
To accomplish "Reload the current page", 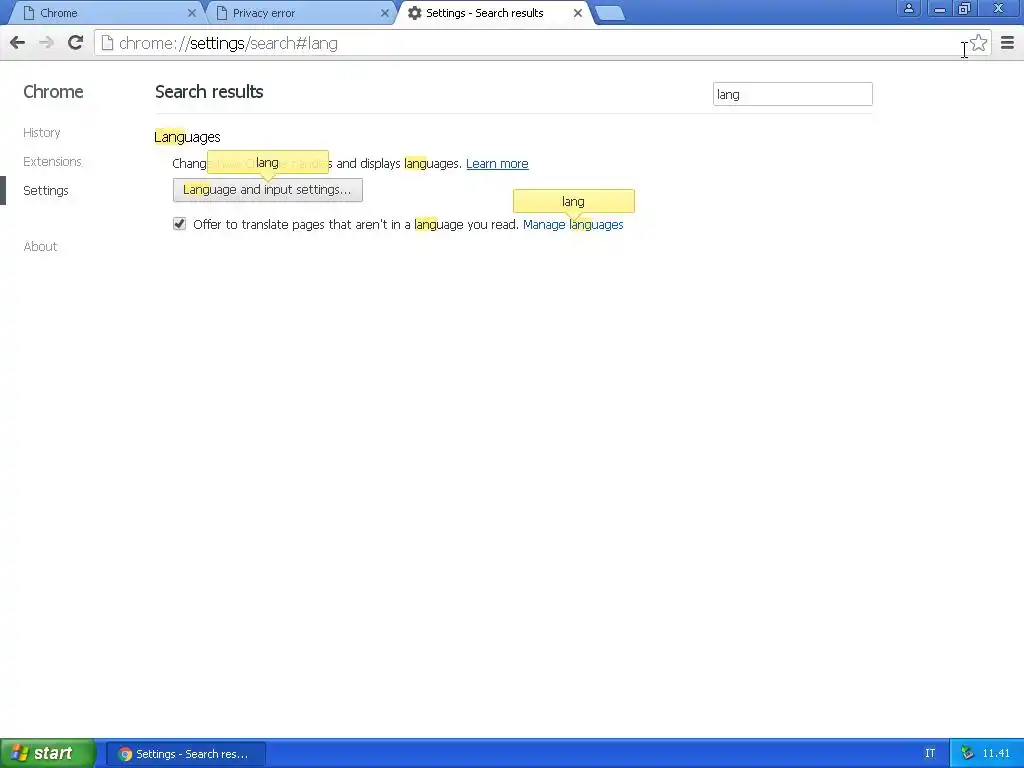I will pyautogui.click(x=75, y=43).
